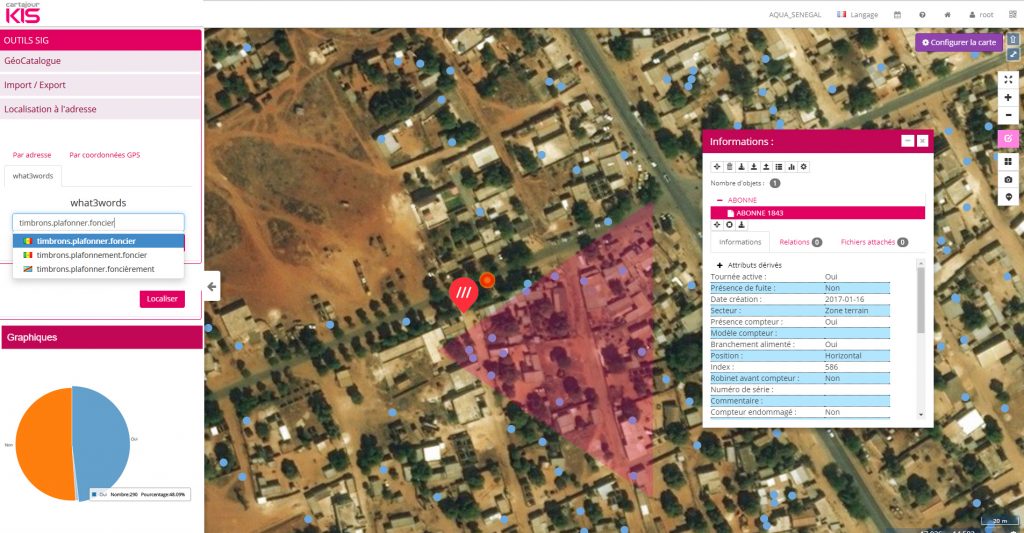The height and width of the screenshot is (533, 1024).
Task: Open the calendar icon in top bar
Action: pos(897,15)
